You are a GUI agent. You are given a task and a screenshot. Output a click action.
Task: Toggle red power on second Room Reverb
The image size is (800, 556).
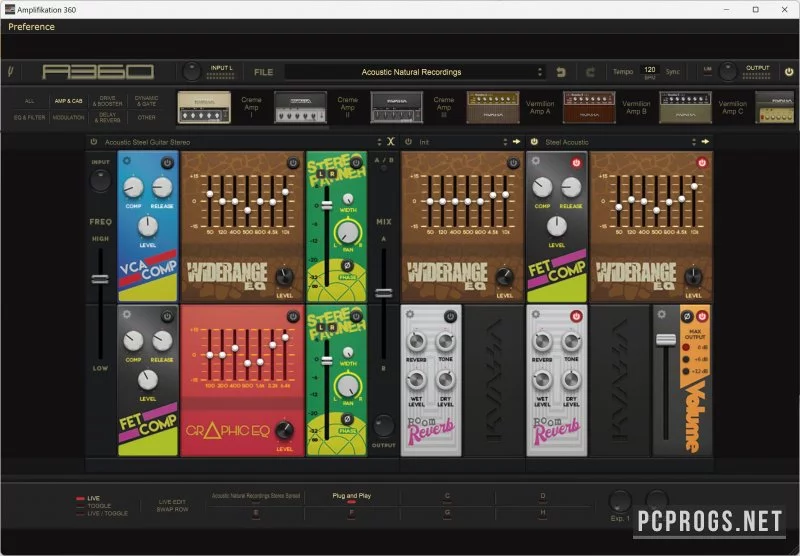(x=576, y=316)
